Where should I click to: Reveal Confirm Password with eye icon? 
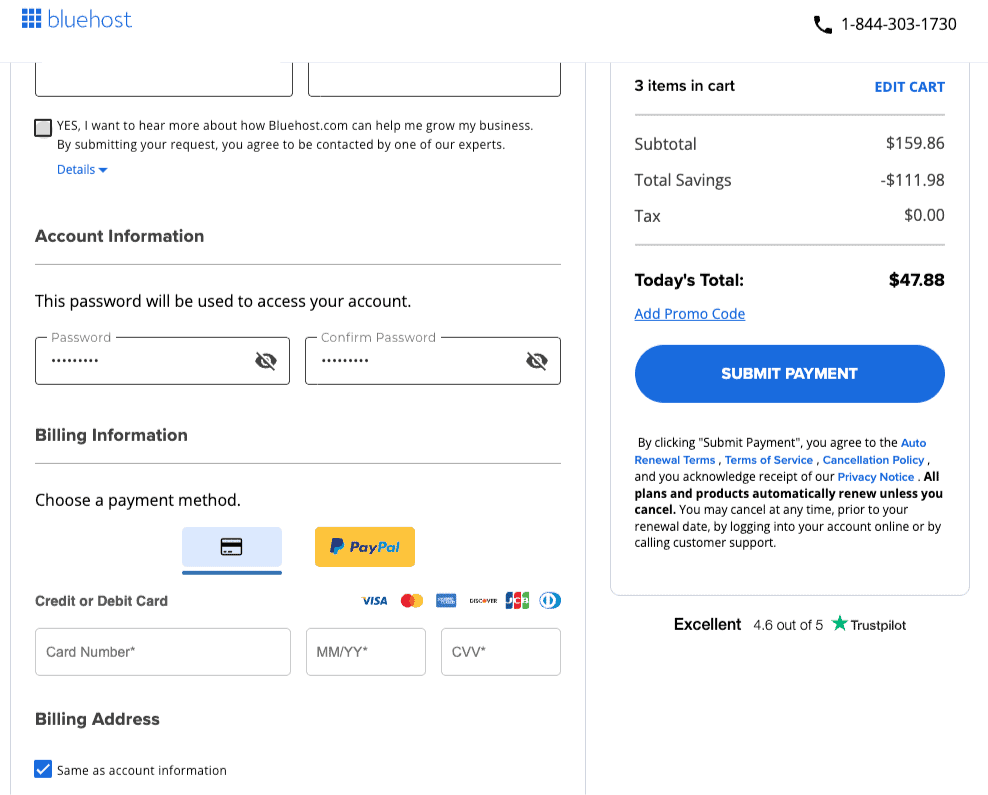(x=536, y=361)
